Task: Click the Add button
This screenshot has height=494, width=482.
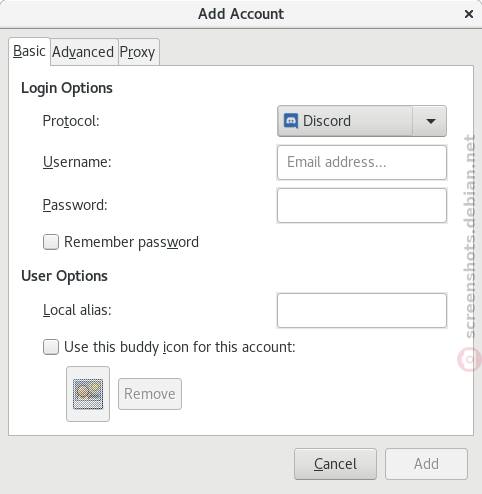Action: point(426,464)
